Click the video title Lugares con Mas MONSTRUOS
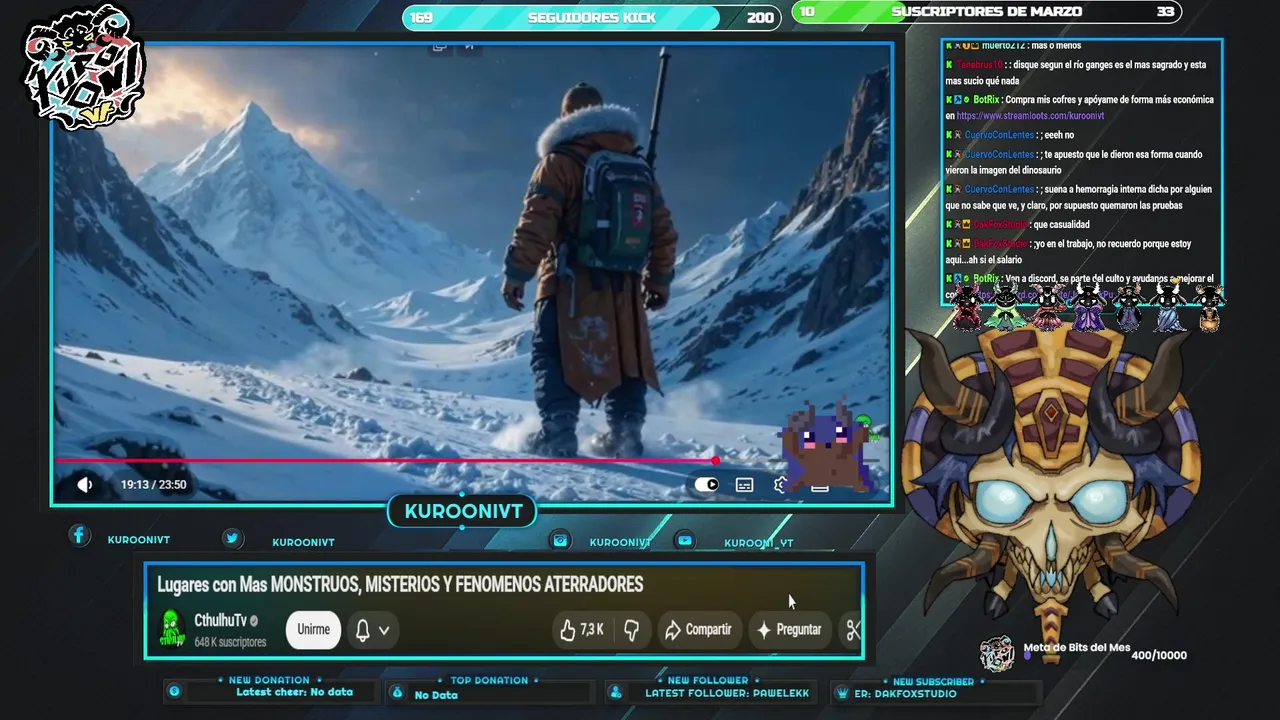Viewport: 1280px width, 720px height. pyautogui.click(x=400, y=584)
